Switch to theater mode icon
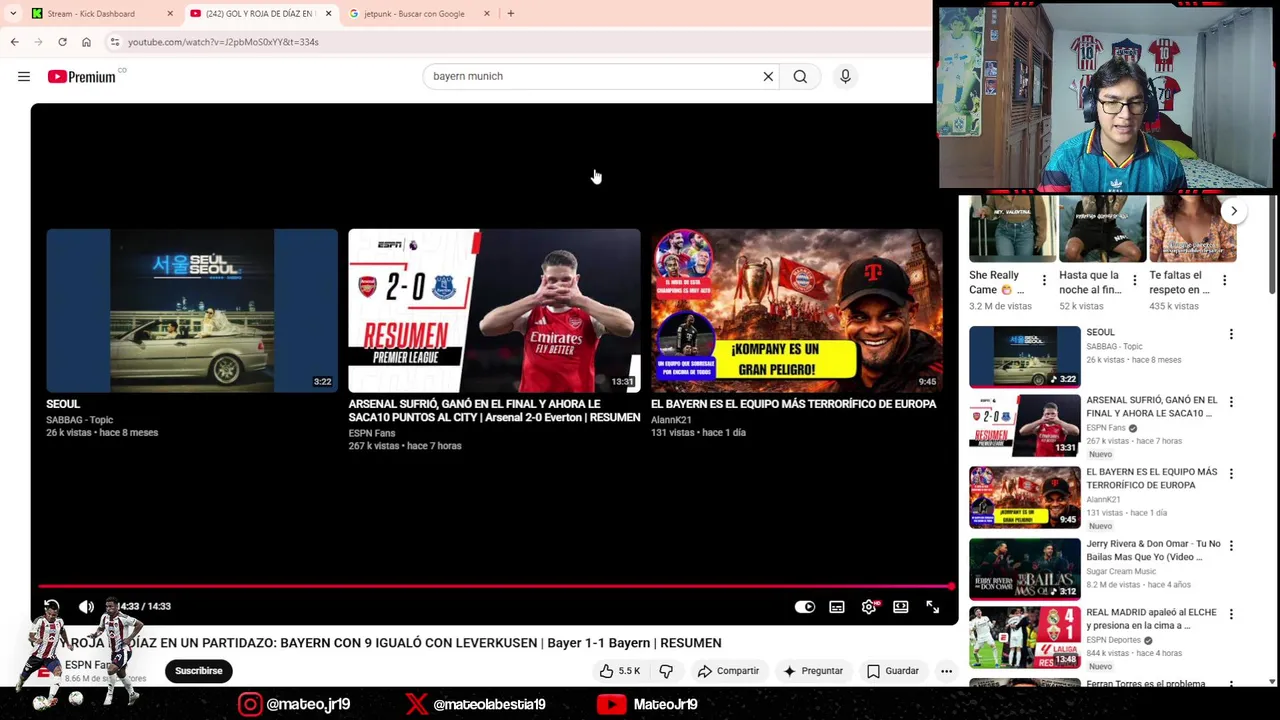 (901, 607)
